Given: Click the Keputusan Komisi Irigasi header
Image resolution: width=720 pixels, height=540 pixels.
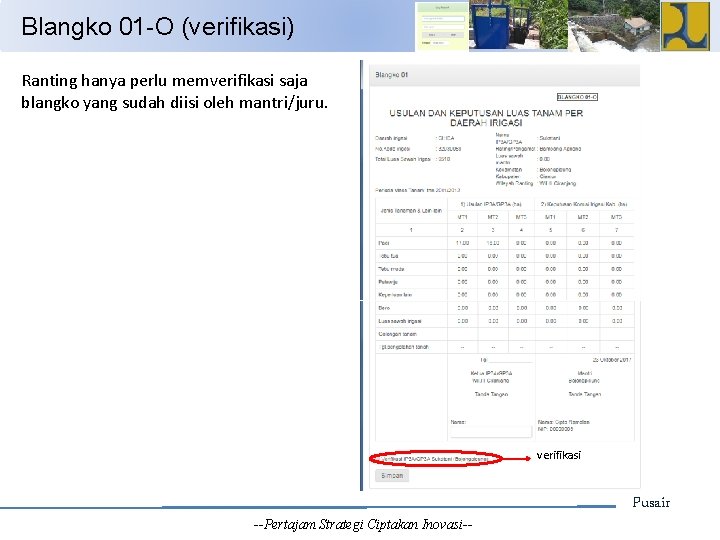Looking at the screenshot, I should tap(584, 204).
